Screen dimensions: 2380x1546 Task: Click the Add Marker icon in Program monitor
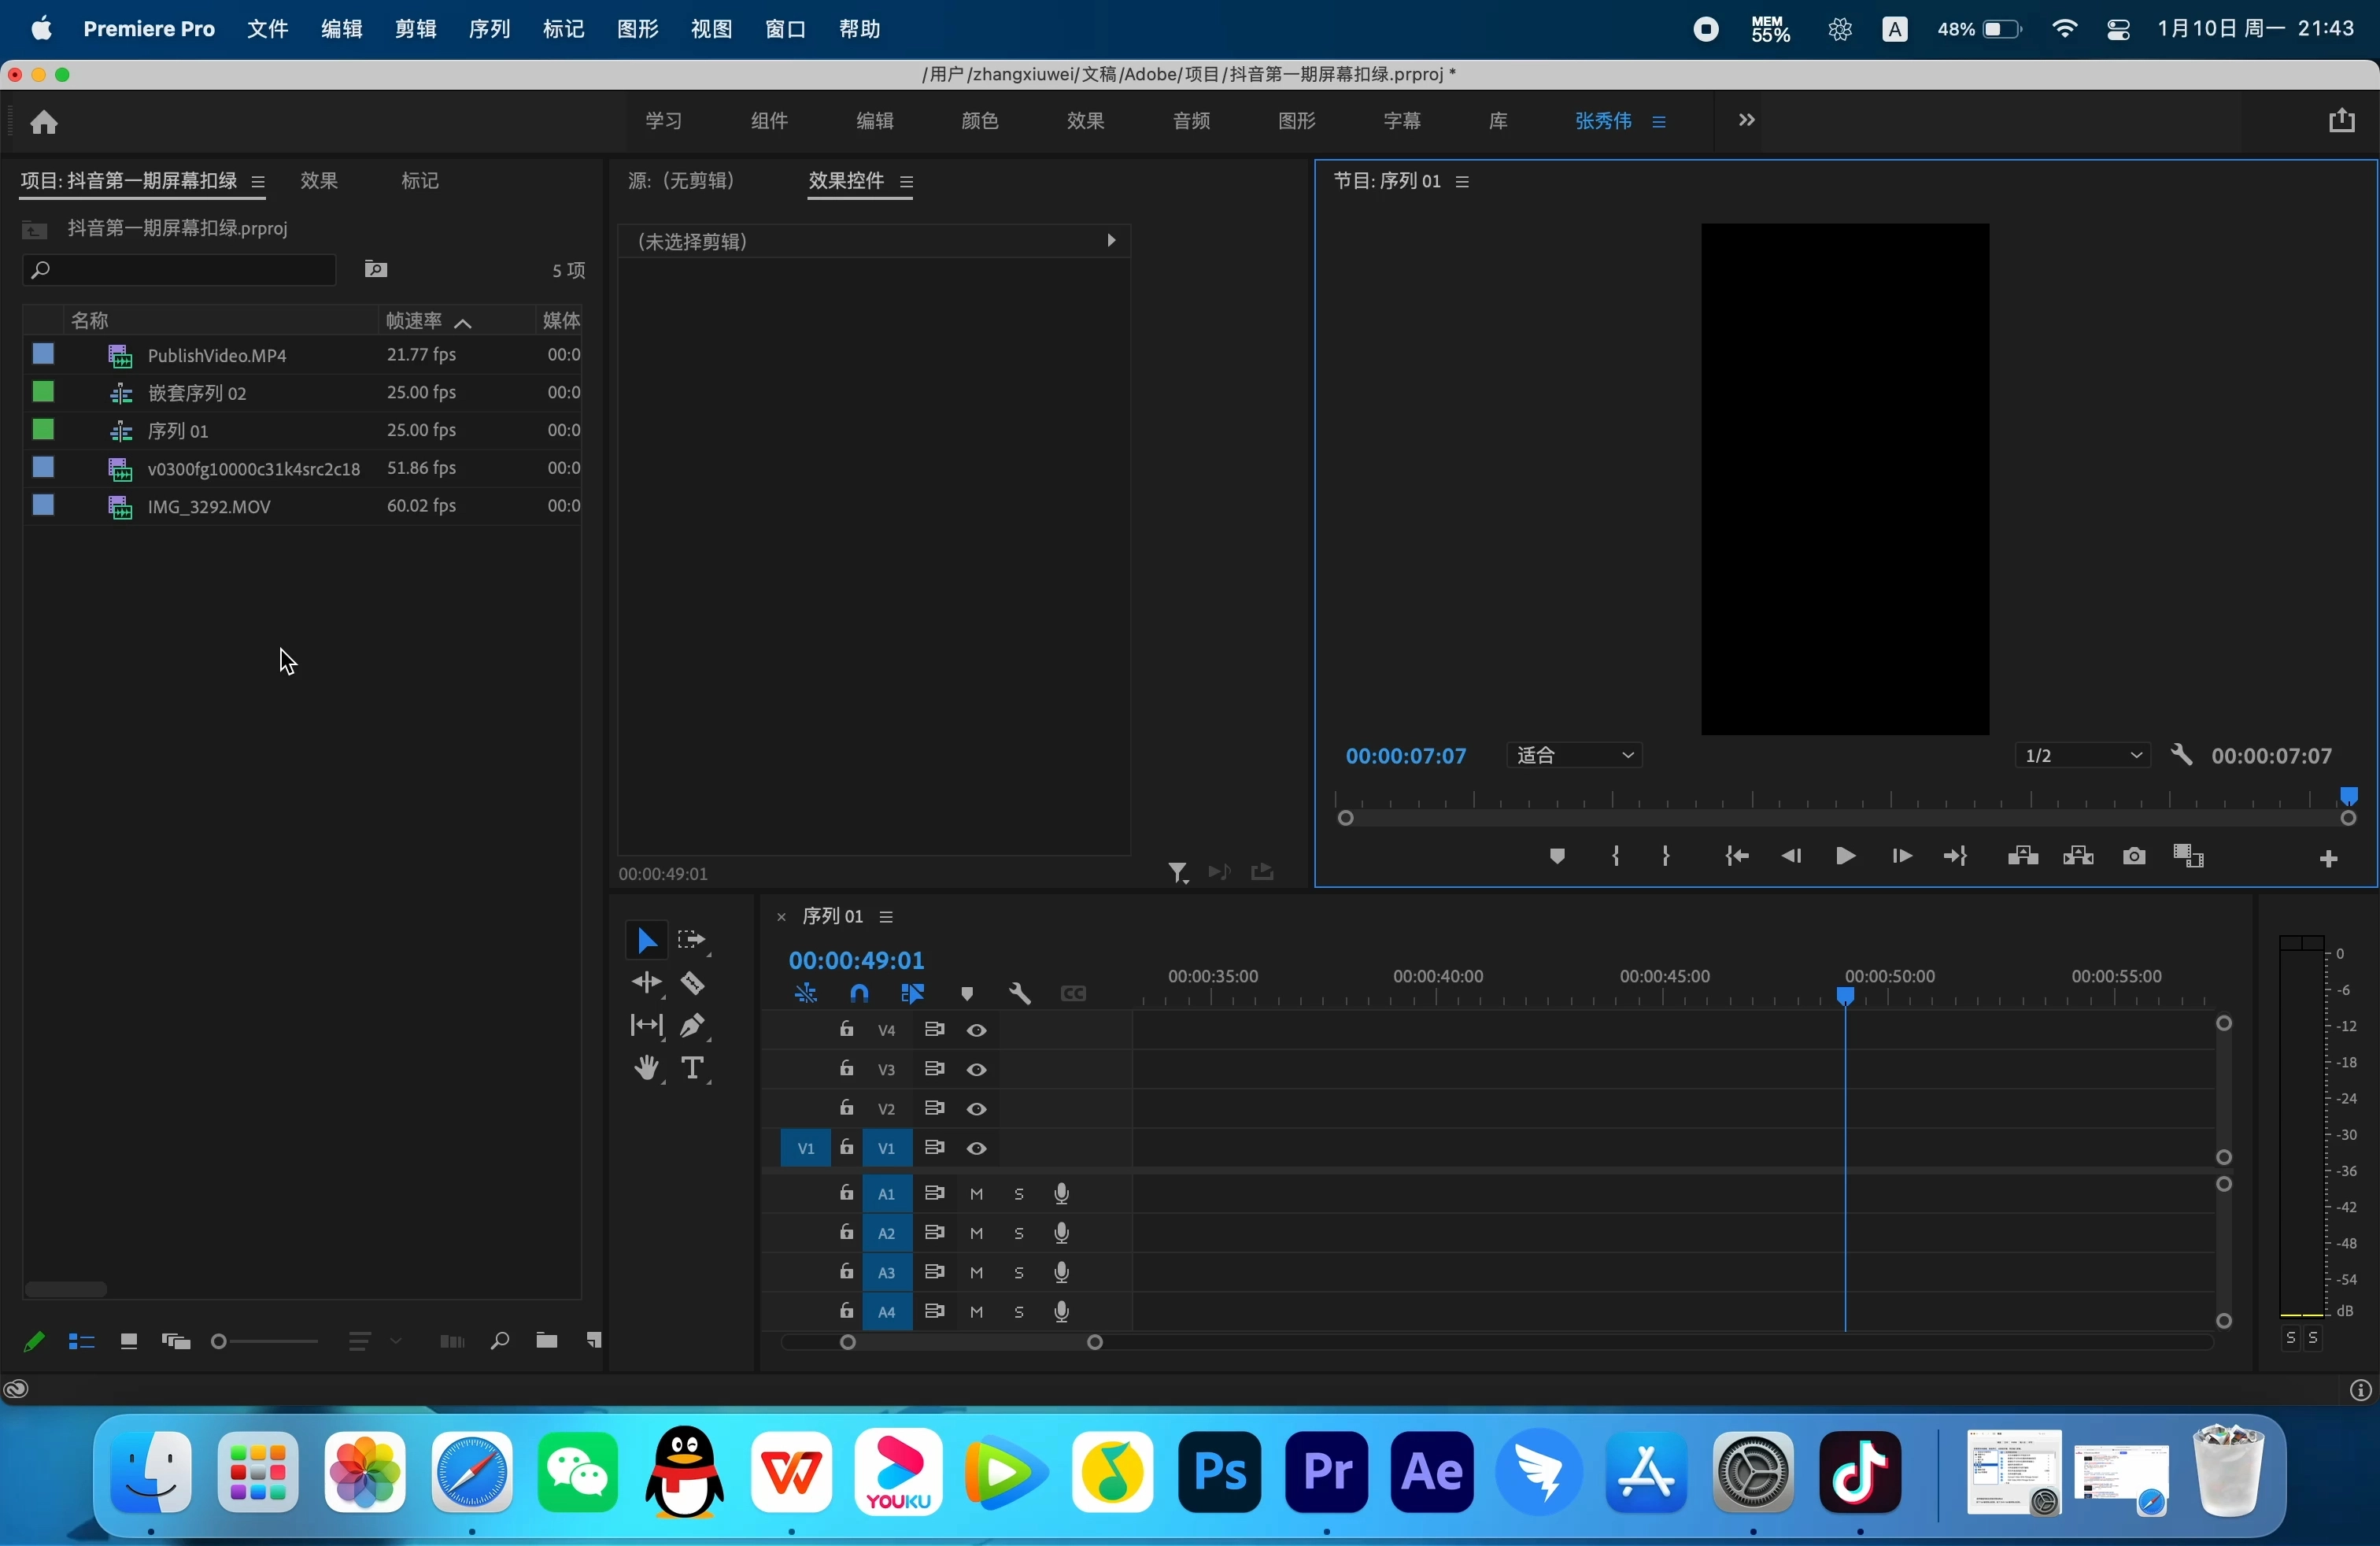[x=1556, y=857]
